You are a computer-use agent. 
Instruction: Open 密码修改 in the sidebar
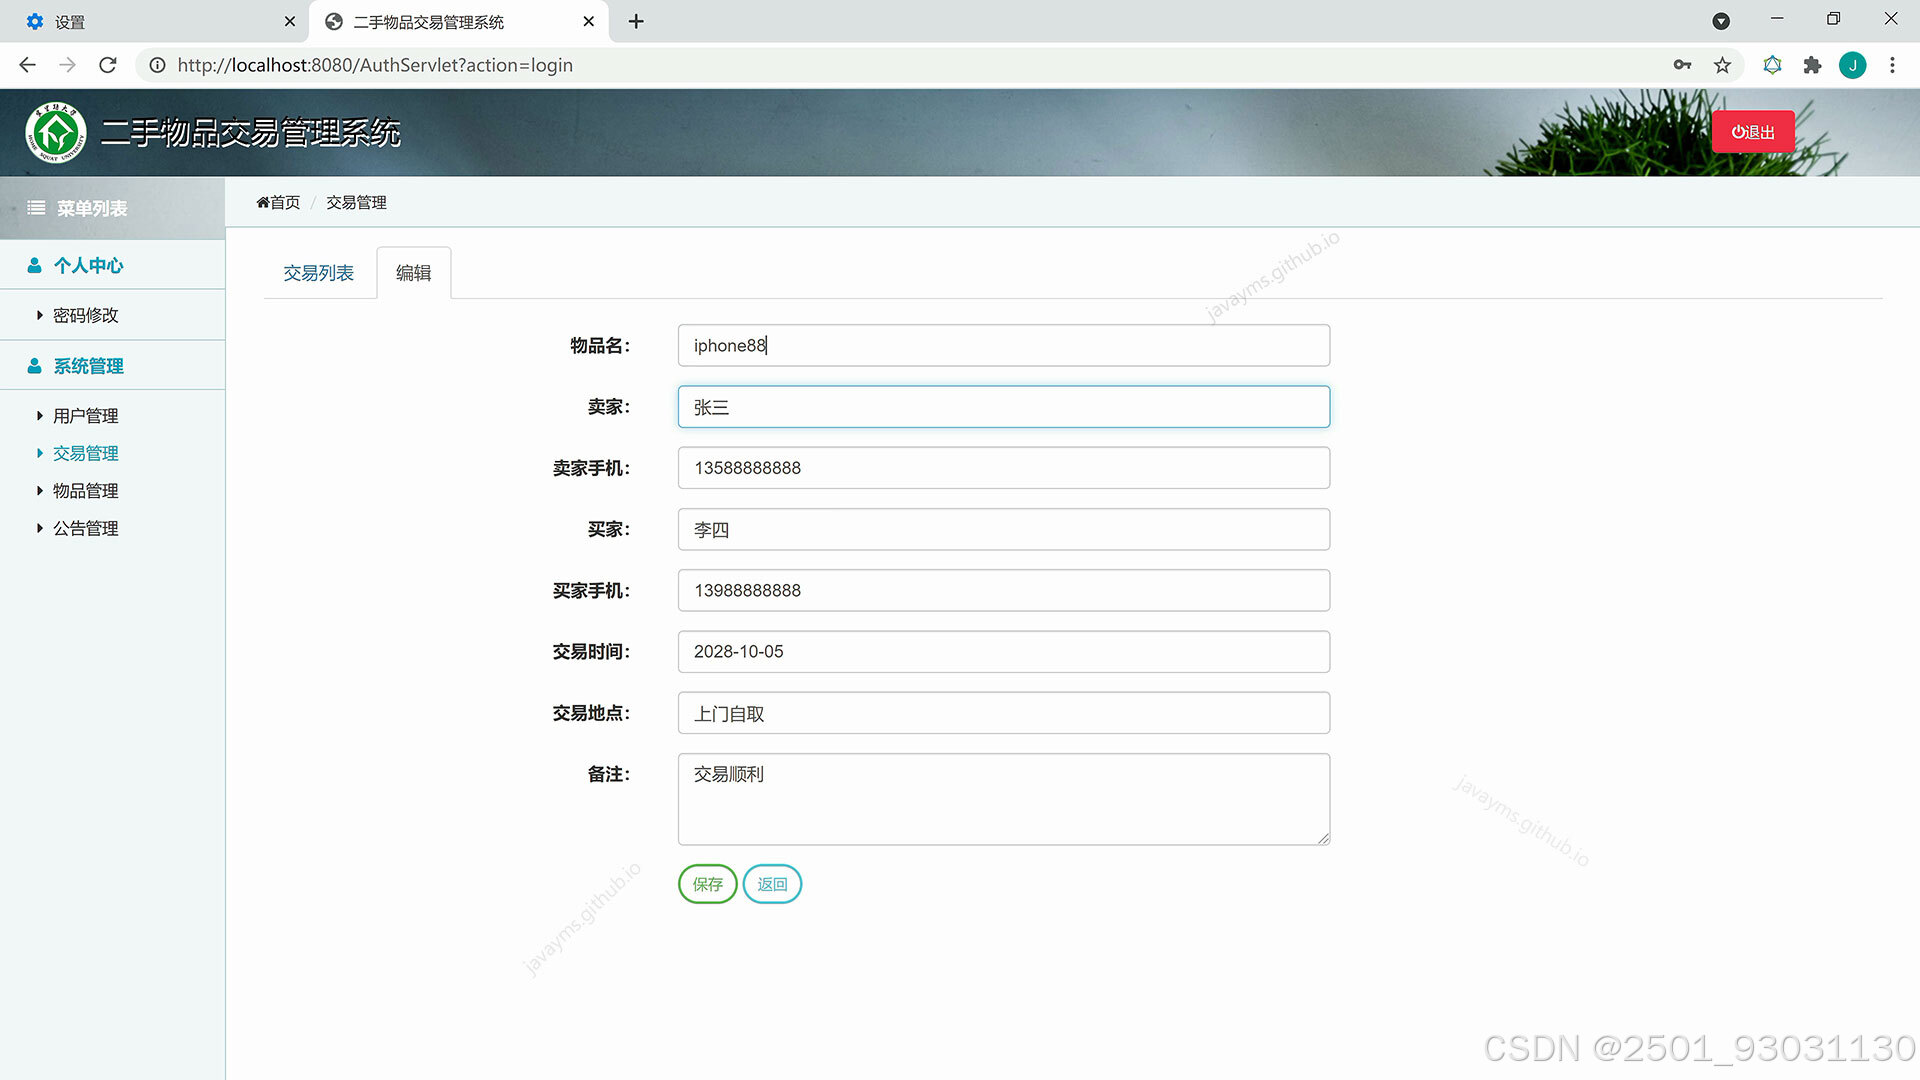tap(85, 315)
